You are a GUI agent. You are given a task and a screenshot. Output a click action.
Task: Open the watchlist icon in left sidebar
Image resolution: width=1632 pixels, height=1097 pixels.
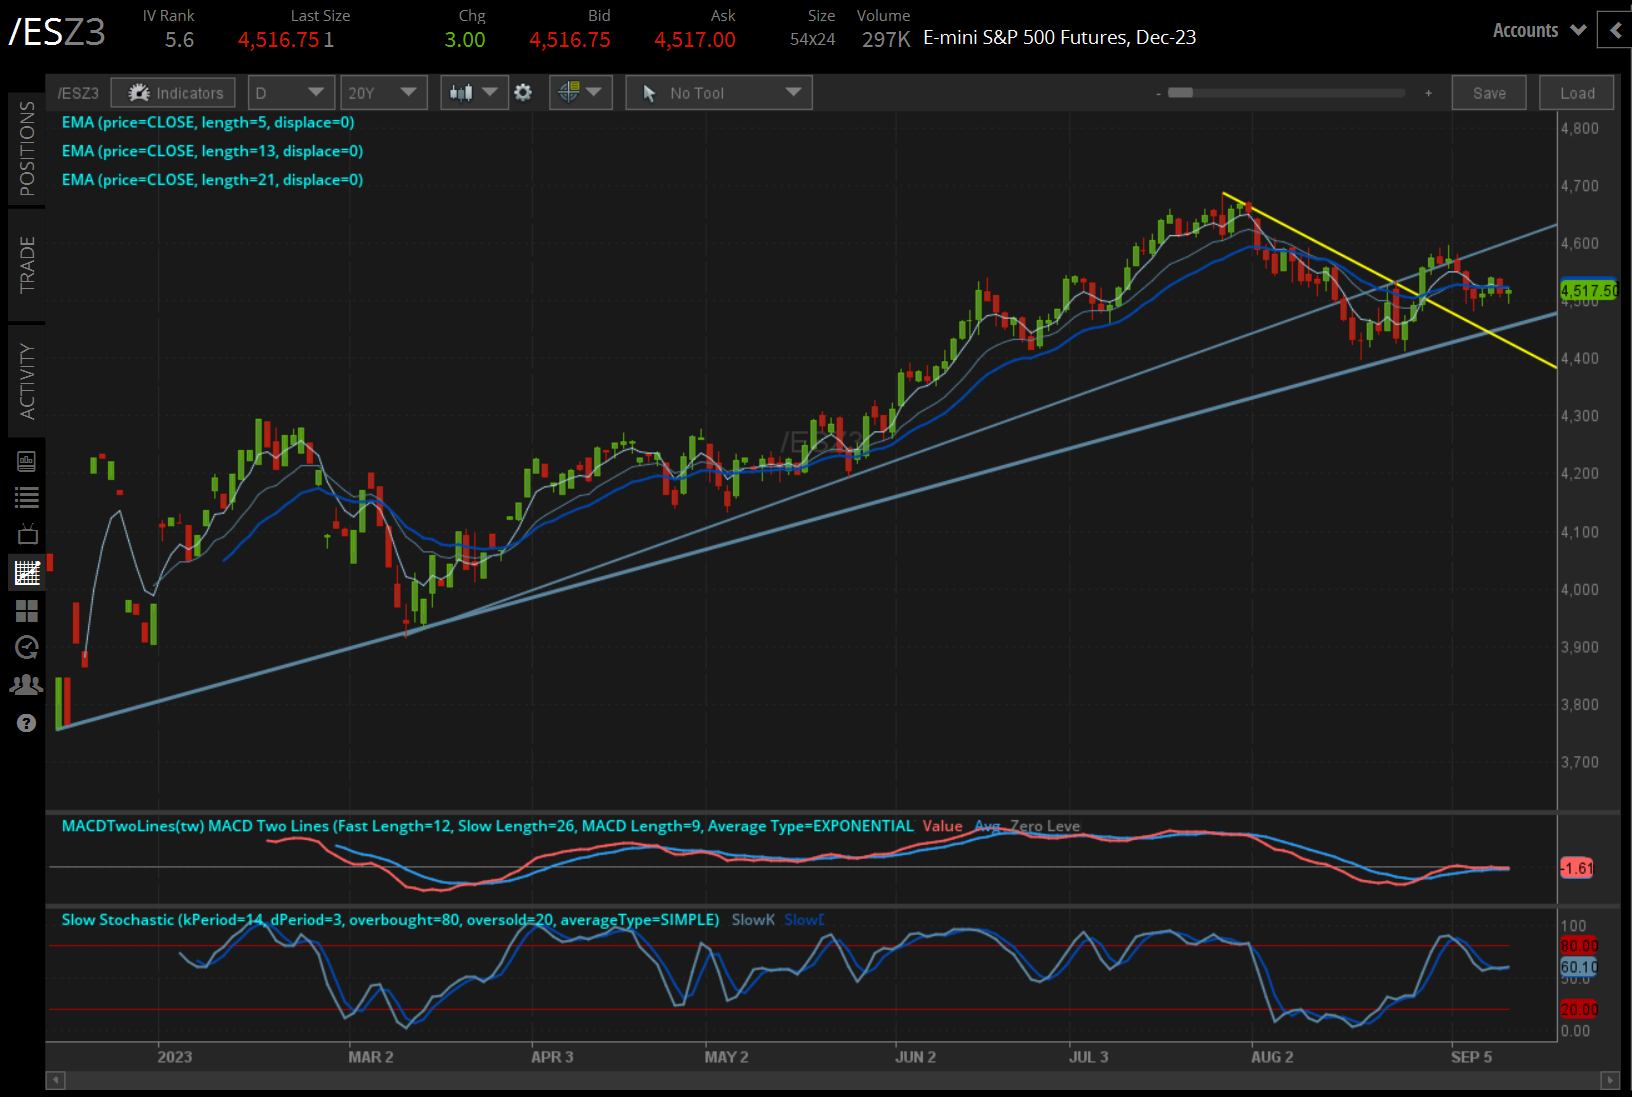coord(27,497)
